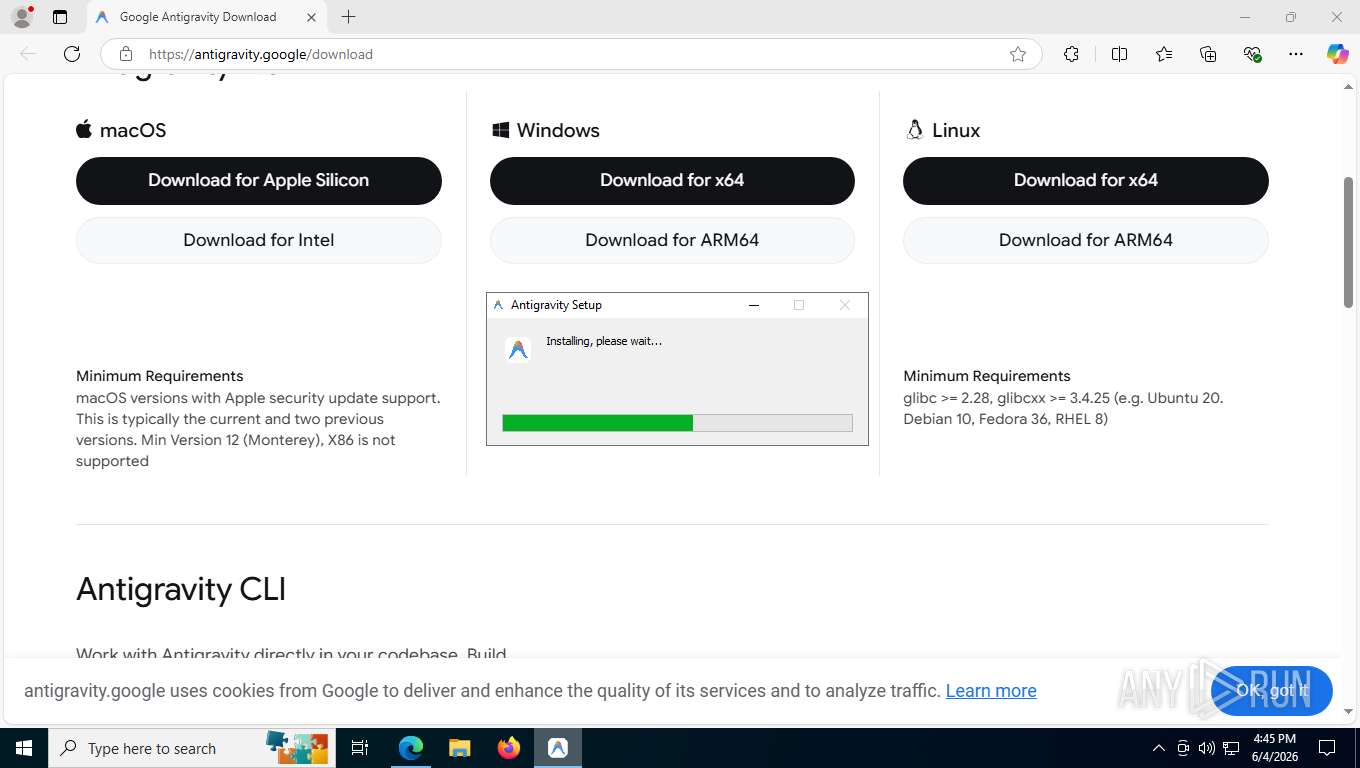The height and width of the screenshot is (768, 1360).
Task: Open the Learn more cookies link
Action: (x=991, y=691)
